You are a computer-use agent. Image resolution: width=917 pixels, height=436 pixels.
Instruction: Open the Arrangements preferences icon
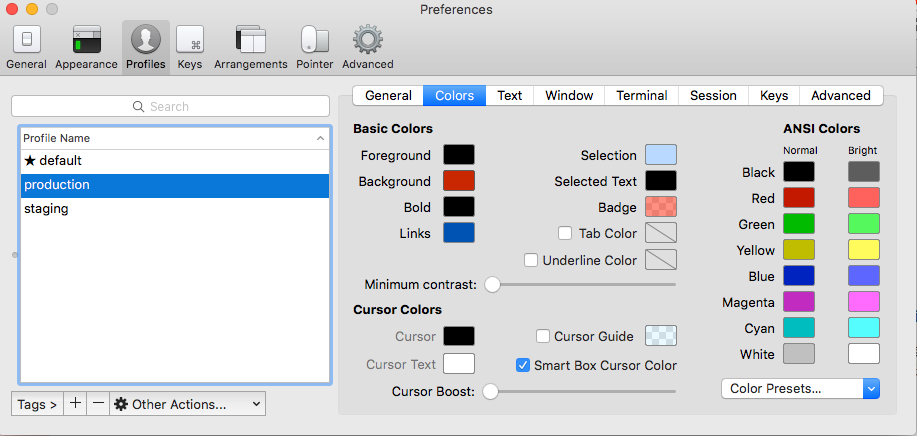250,47
